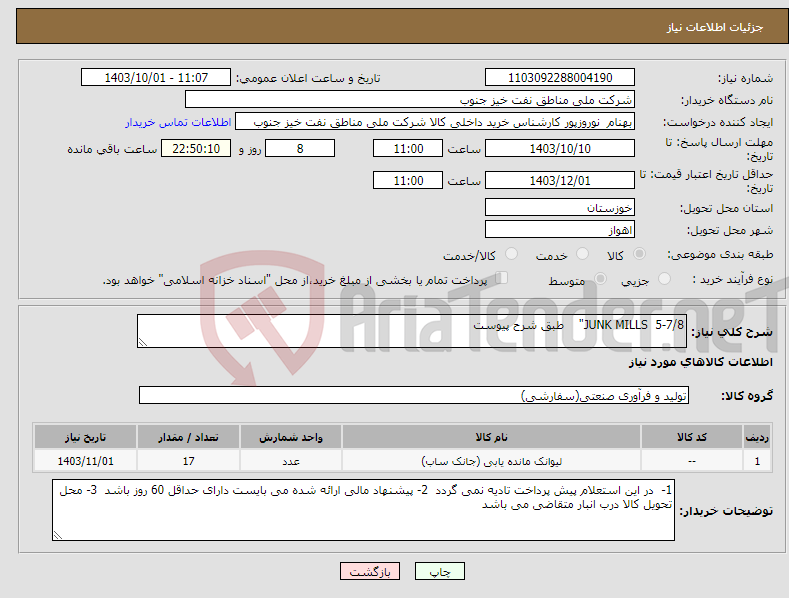Click the جزئیات اطلاعات نیاز header title

coord(715,27)
